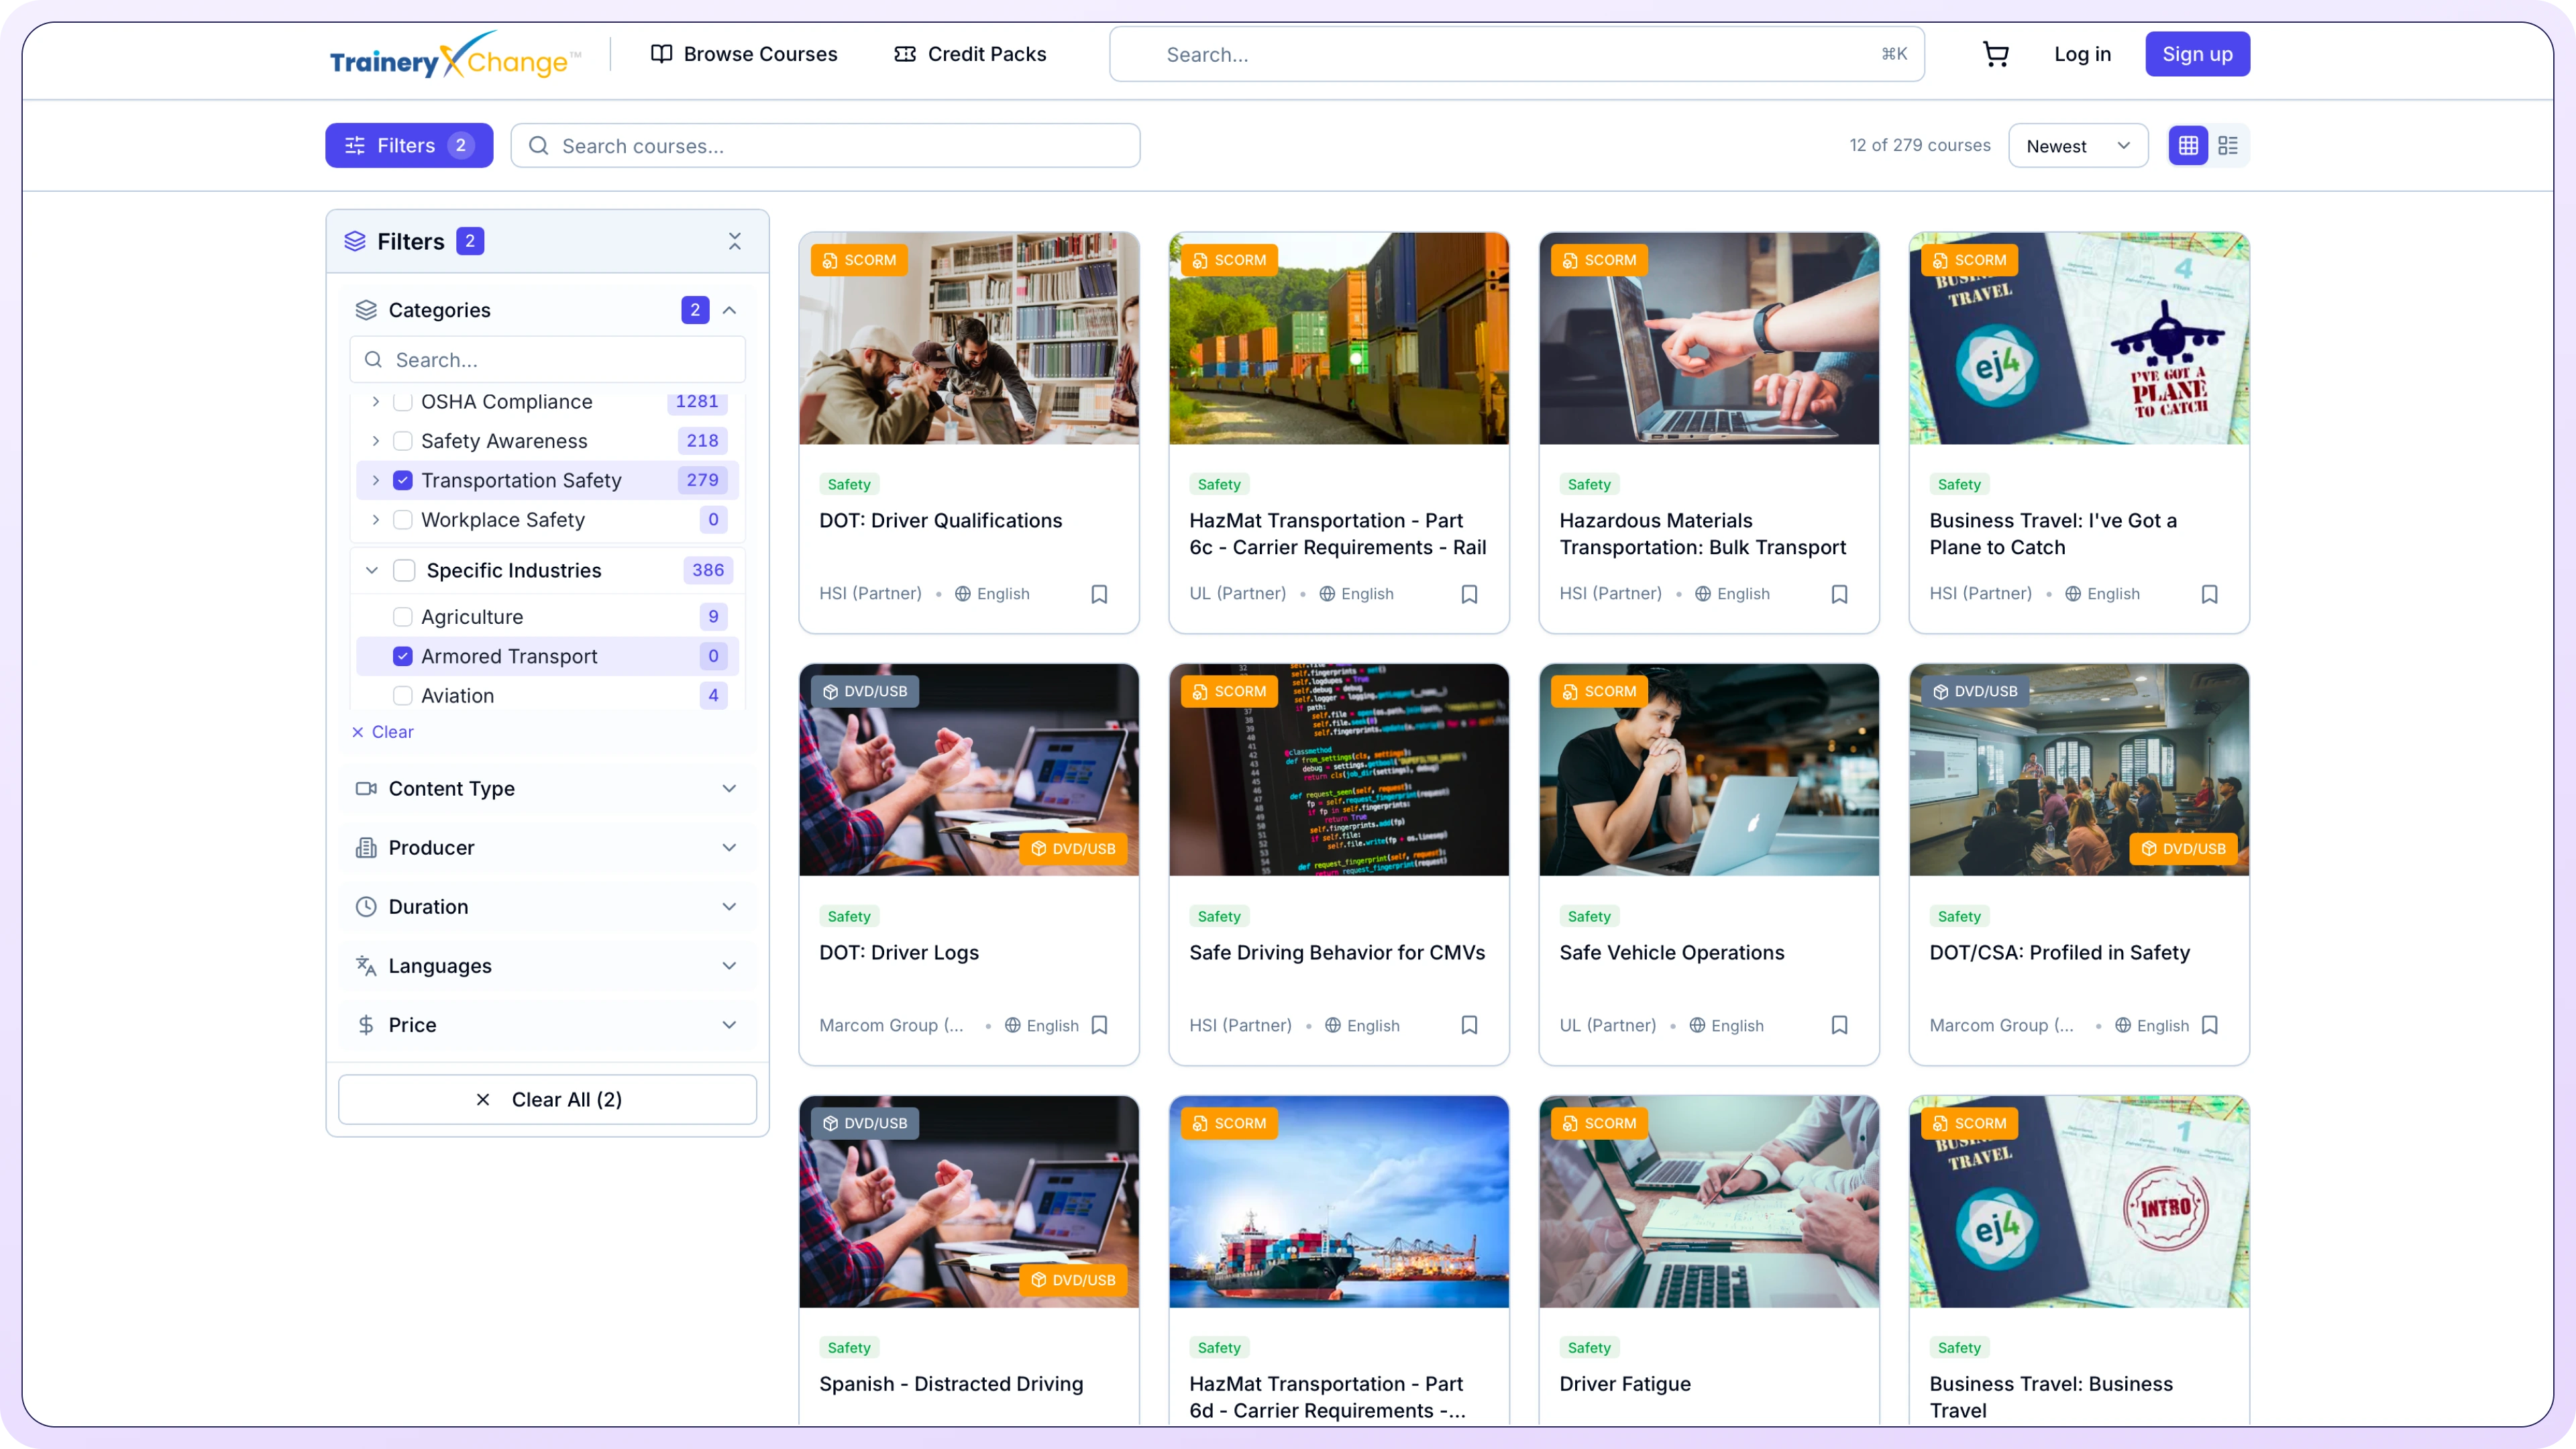This screenshot has height=1449, width=2576.
Task: Check the Agriculture industry filter
Action: click(x=403, y=617)
